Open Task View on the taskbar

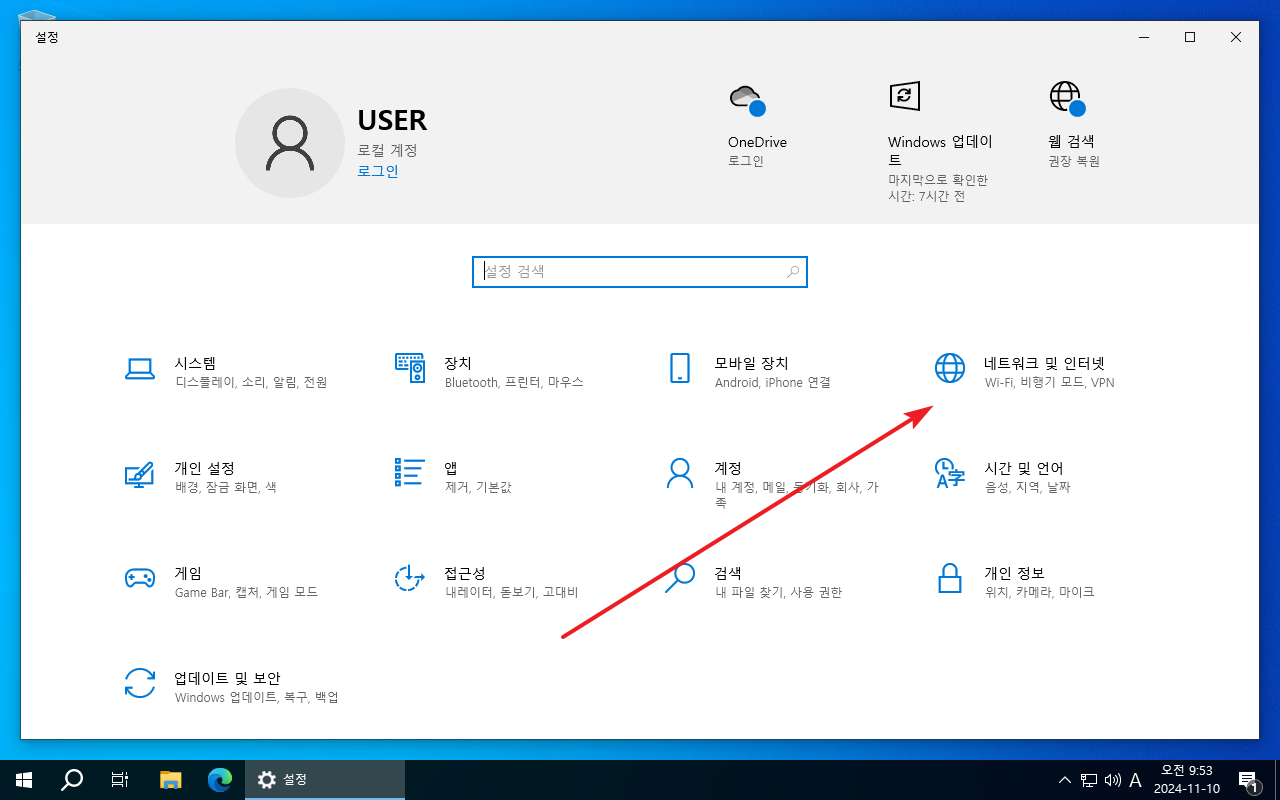(x=119, y=780)
